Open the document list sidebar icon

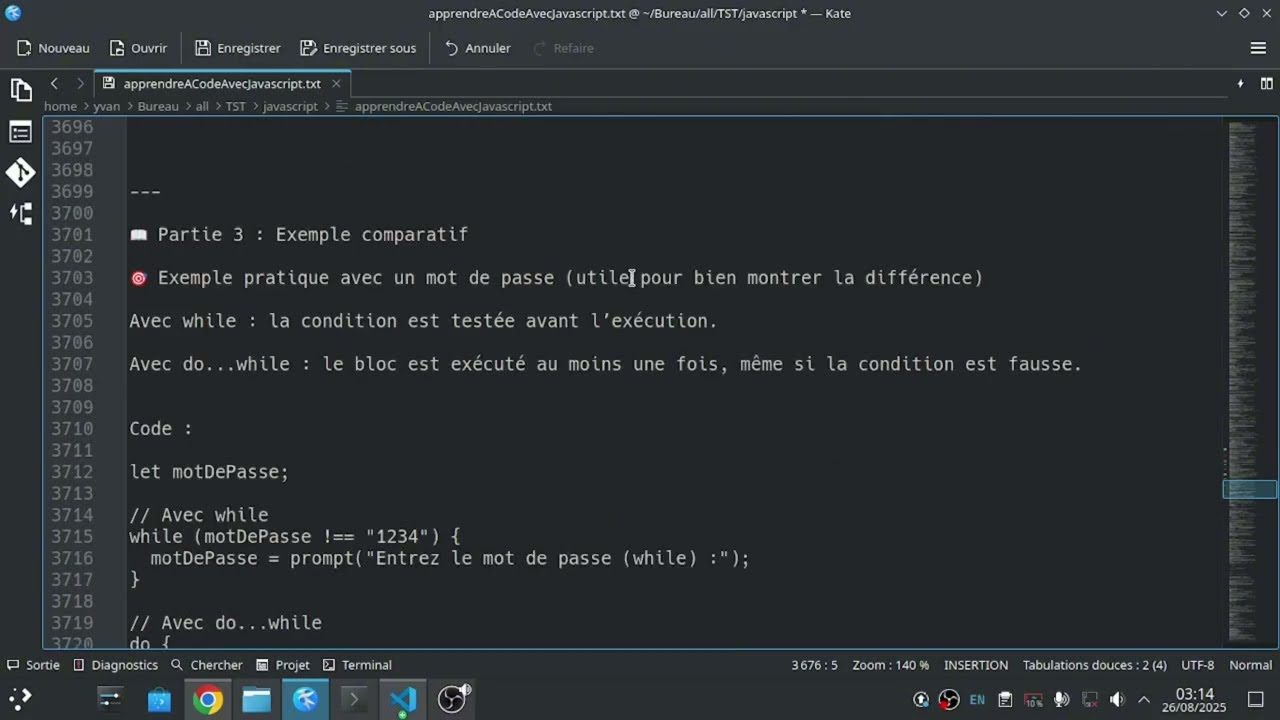pyautogui.click(x=21, y=131)
